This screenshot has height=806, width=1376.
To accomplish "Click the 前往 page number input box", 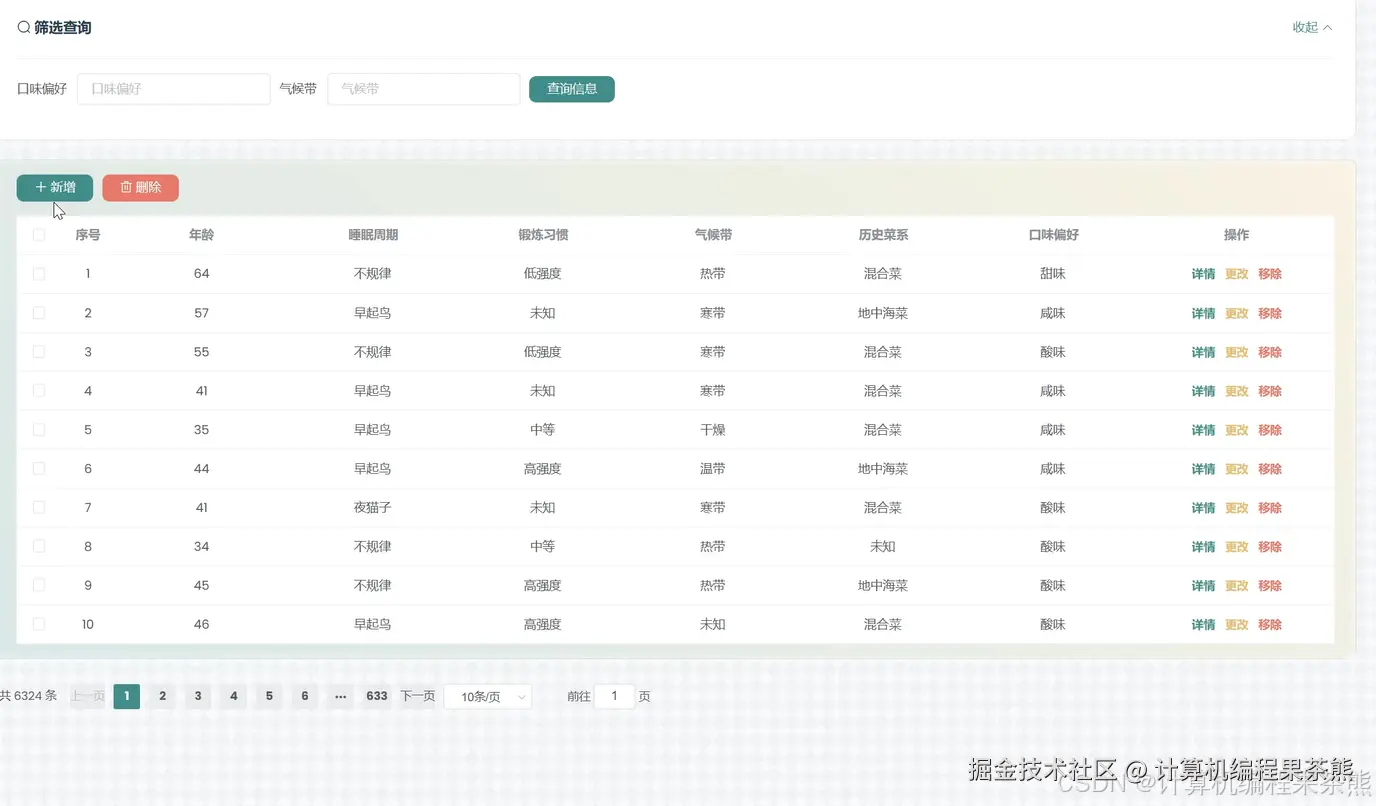I will point(615,696).
